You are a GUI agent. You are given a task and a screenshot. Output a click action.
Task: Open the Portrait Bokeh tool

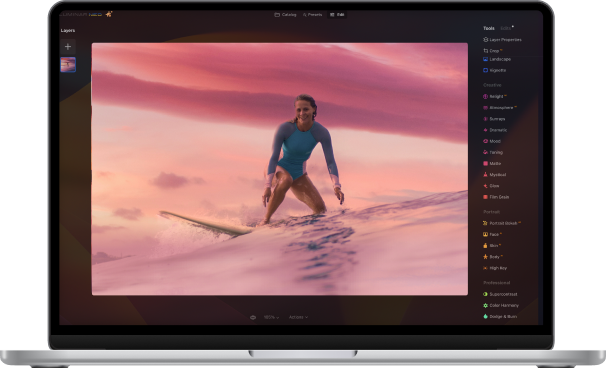point(502,223)
